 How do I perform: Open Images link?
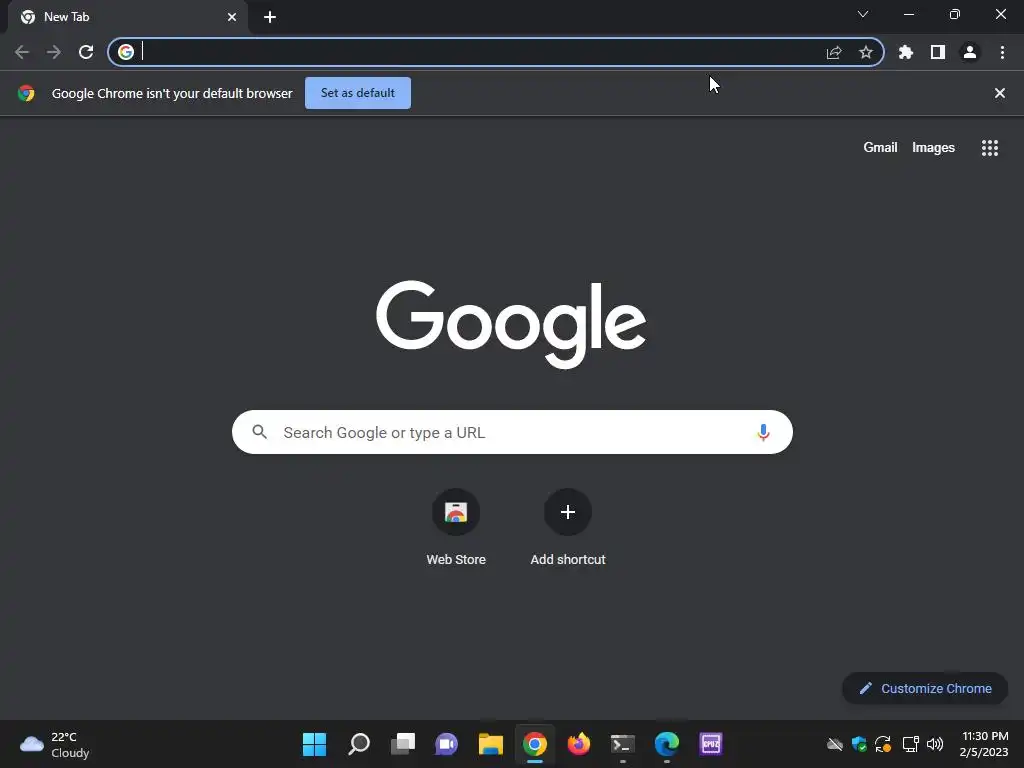tap(933, 148)
